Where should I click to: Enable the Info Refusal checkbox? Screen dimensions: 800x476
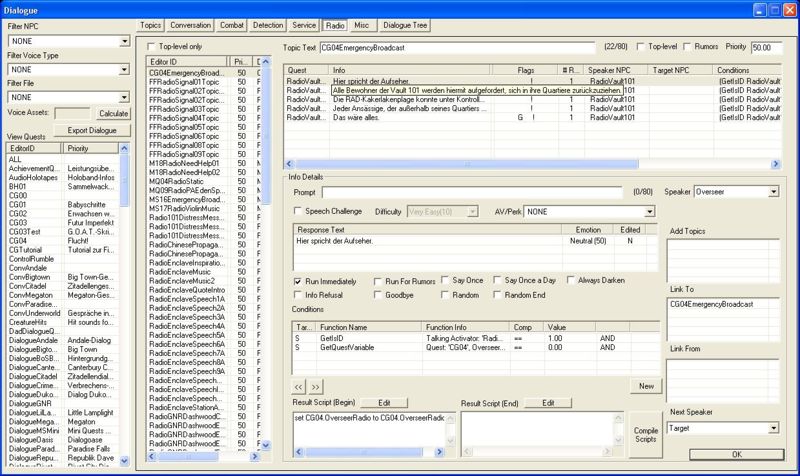click(x=298, y=295)
